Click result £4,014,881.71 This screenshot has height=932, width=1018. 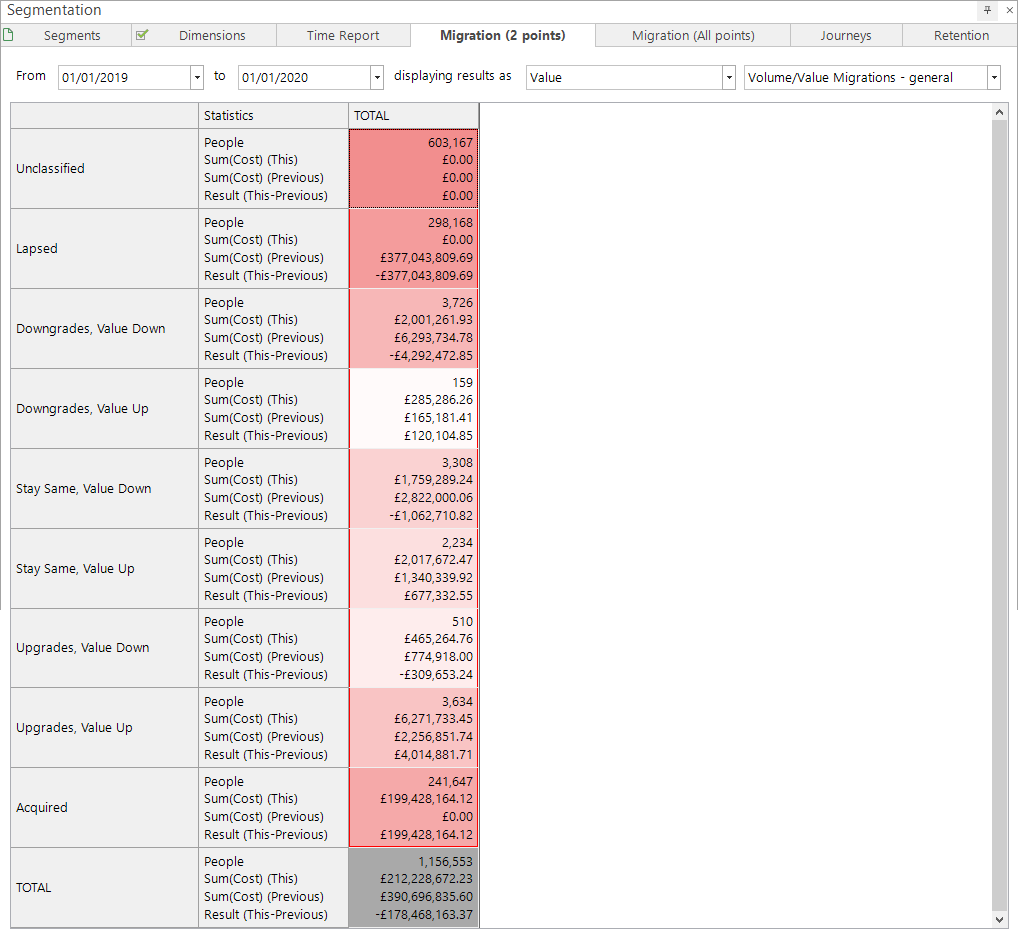pos(433,755)
